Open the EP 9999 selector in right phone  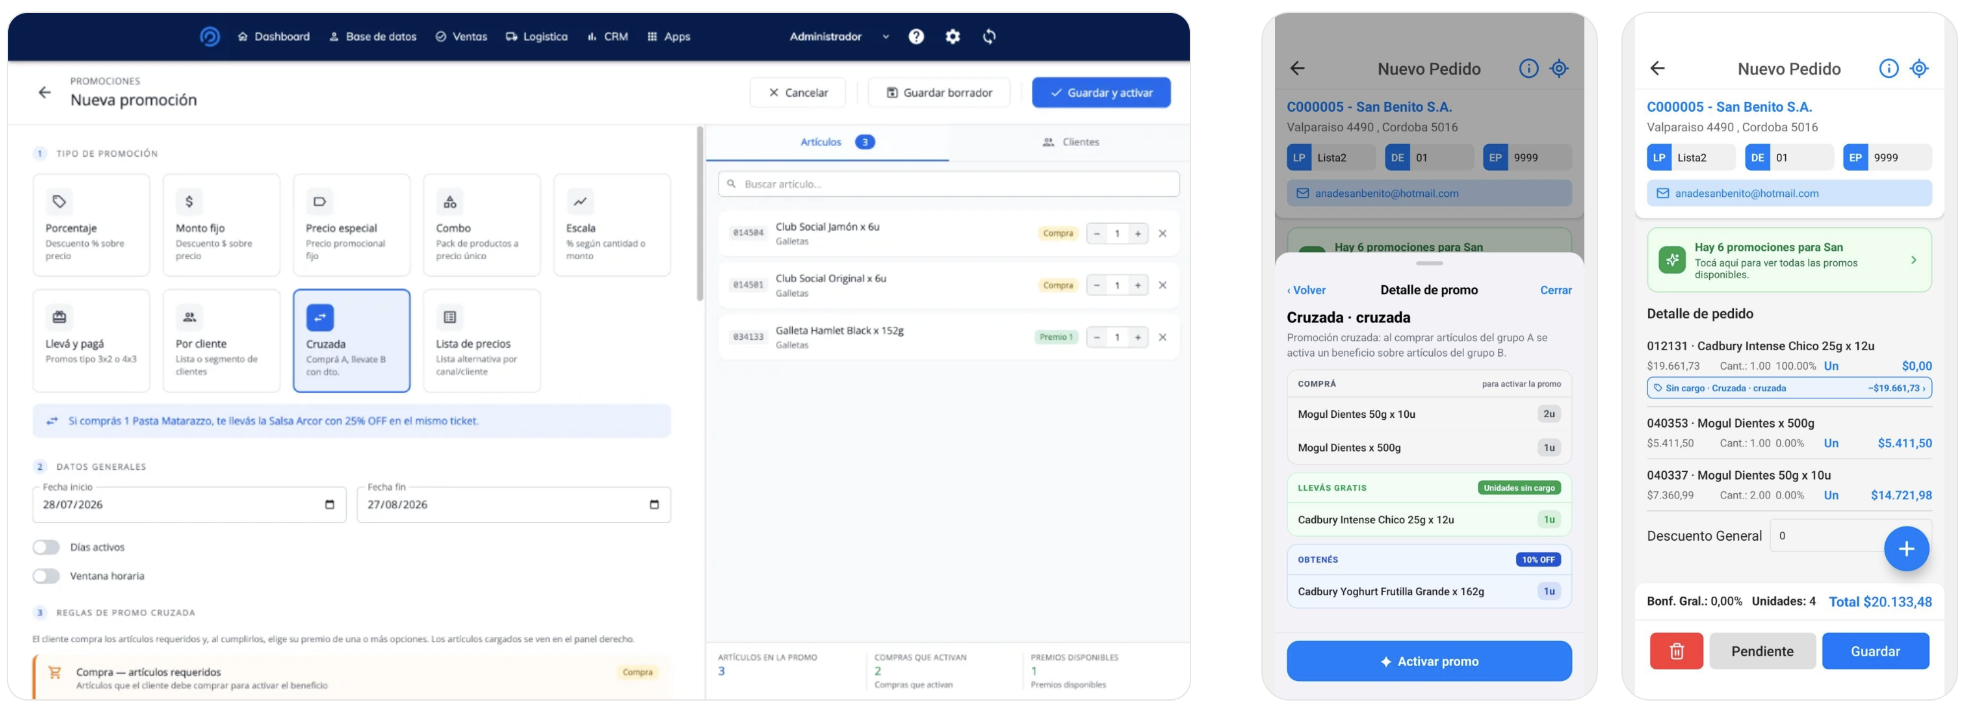pos(1887,157)
